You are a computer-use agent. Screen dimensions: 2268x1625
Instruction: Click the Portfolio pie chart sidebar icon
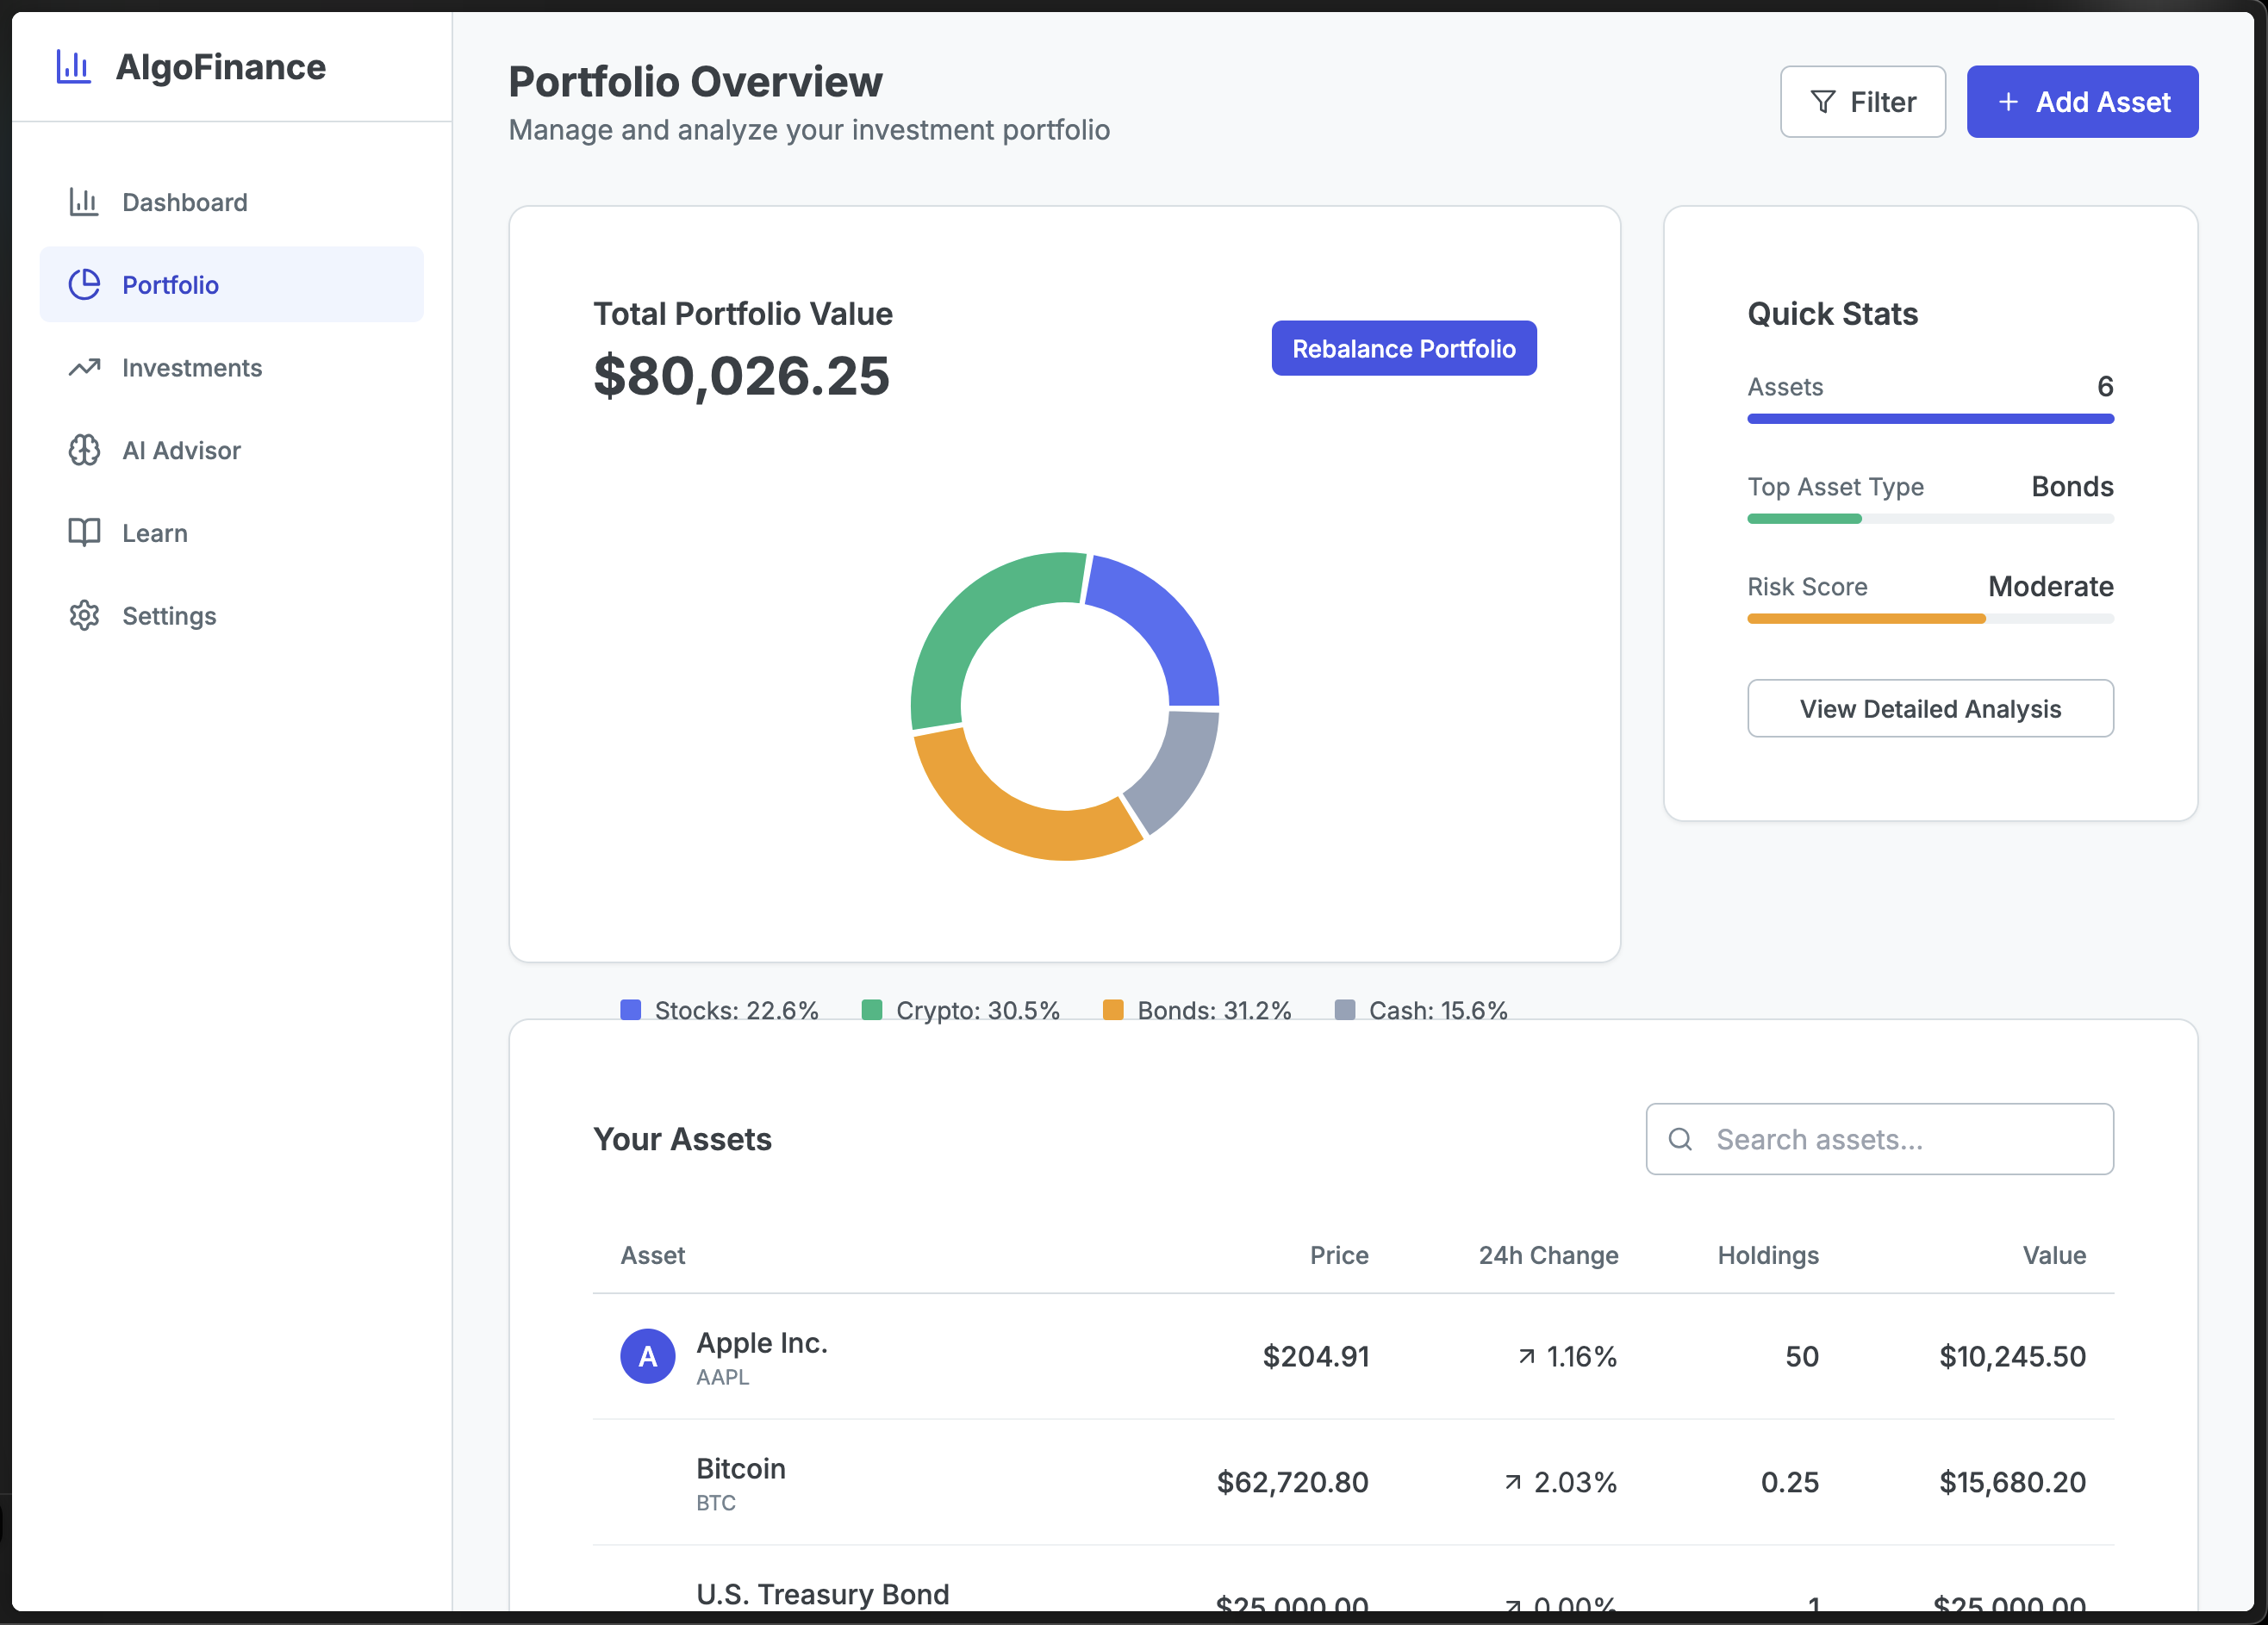84,285
